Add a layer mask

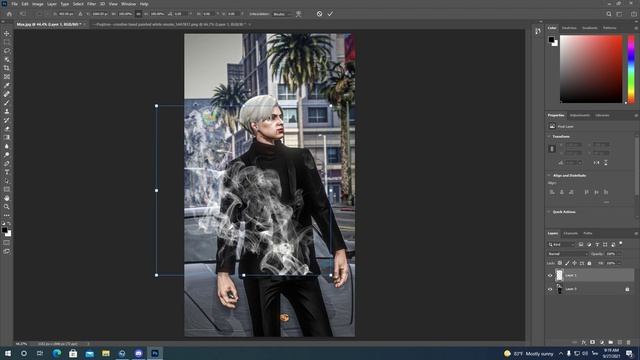tap(592, 342)
